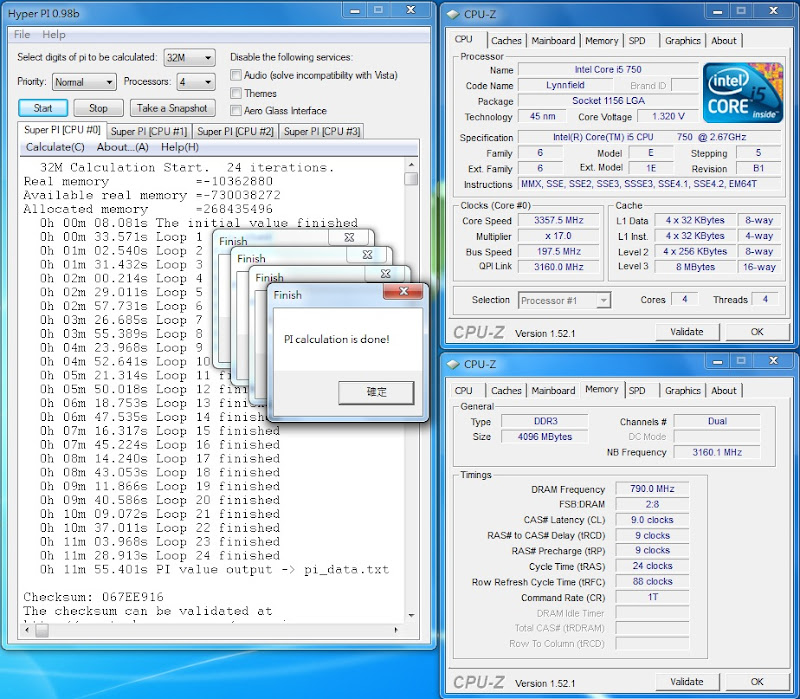Image resolution: width=800 pixels, height=699 pixels.
Task: Click the NB Frequency 3160.1 MHz value
Action: (x=716, y=453)
